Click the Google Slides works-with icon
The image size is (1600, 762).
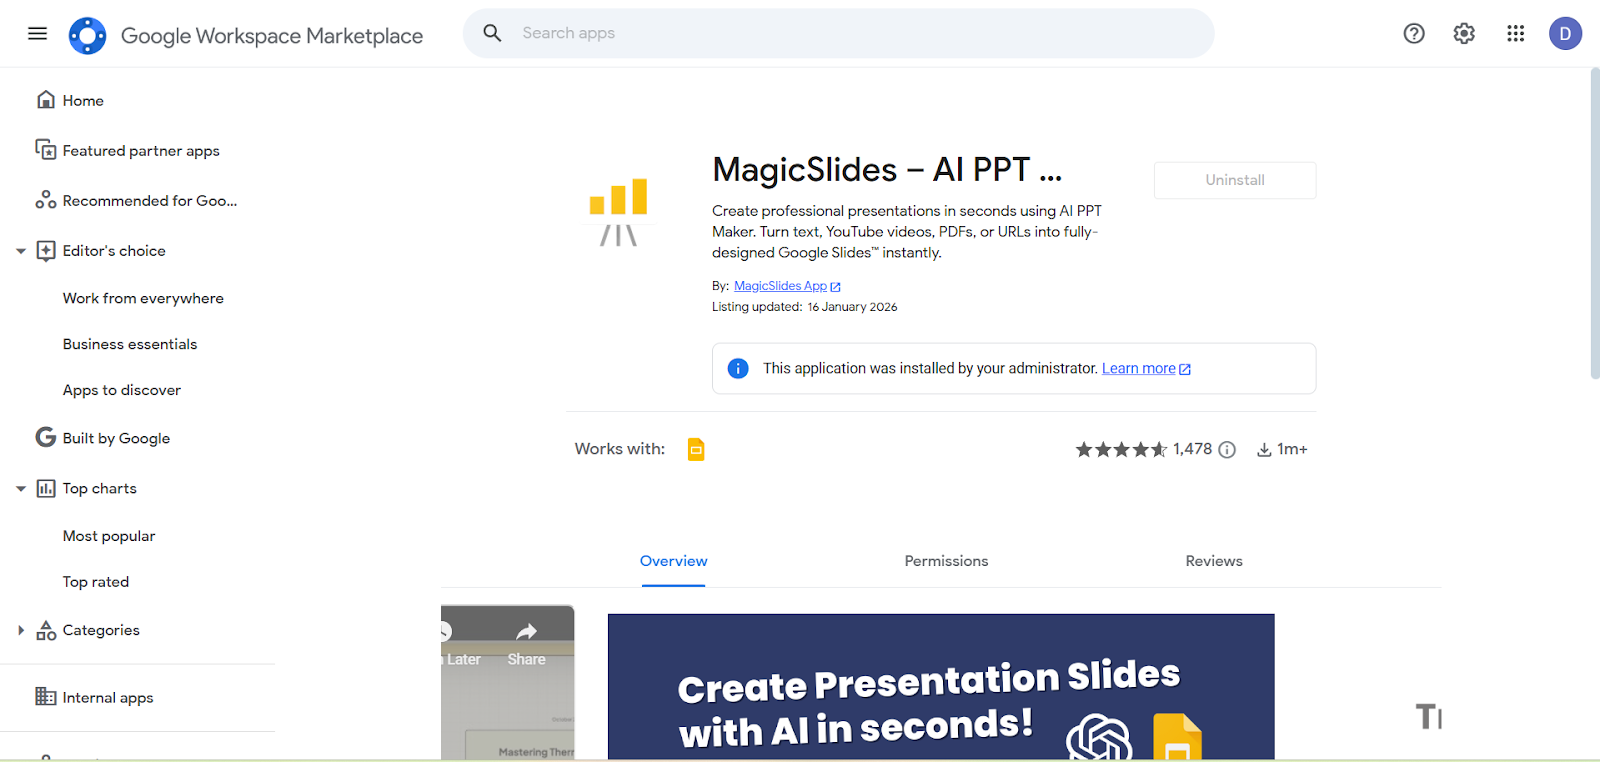pos(696,449)
